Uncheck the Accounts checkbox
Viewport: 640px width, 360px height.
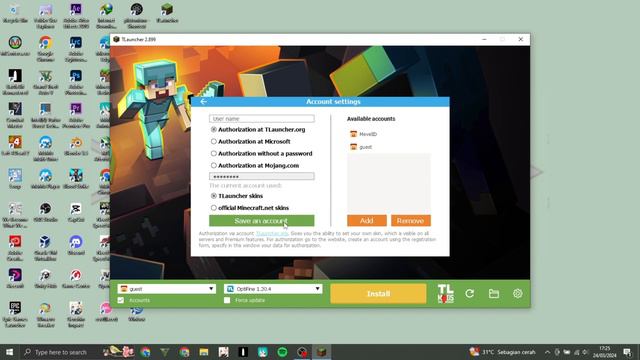click(121, 300)
